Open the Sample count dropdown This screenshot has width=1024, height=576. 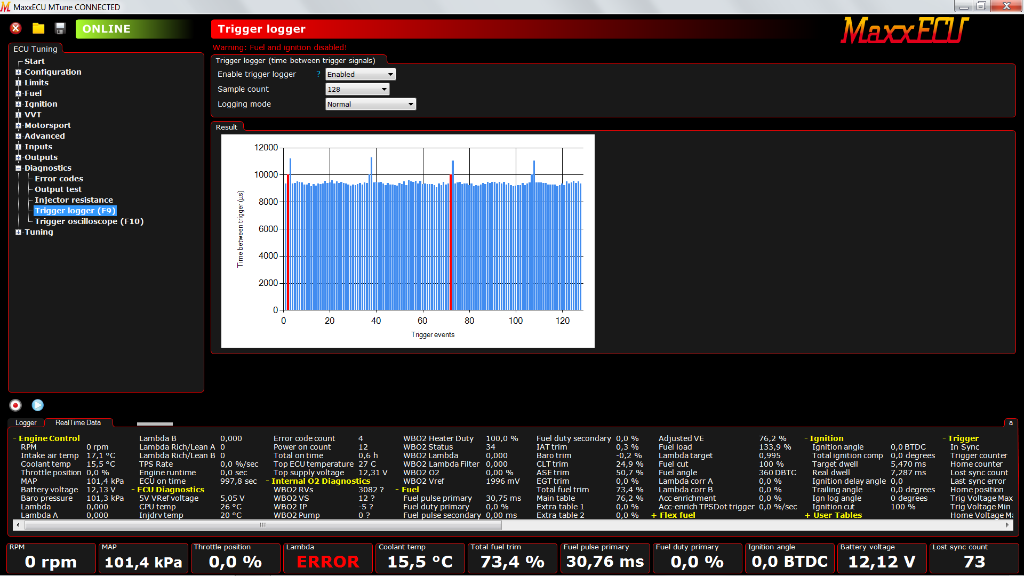(357, 89)
